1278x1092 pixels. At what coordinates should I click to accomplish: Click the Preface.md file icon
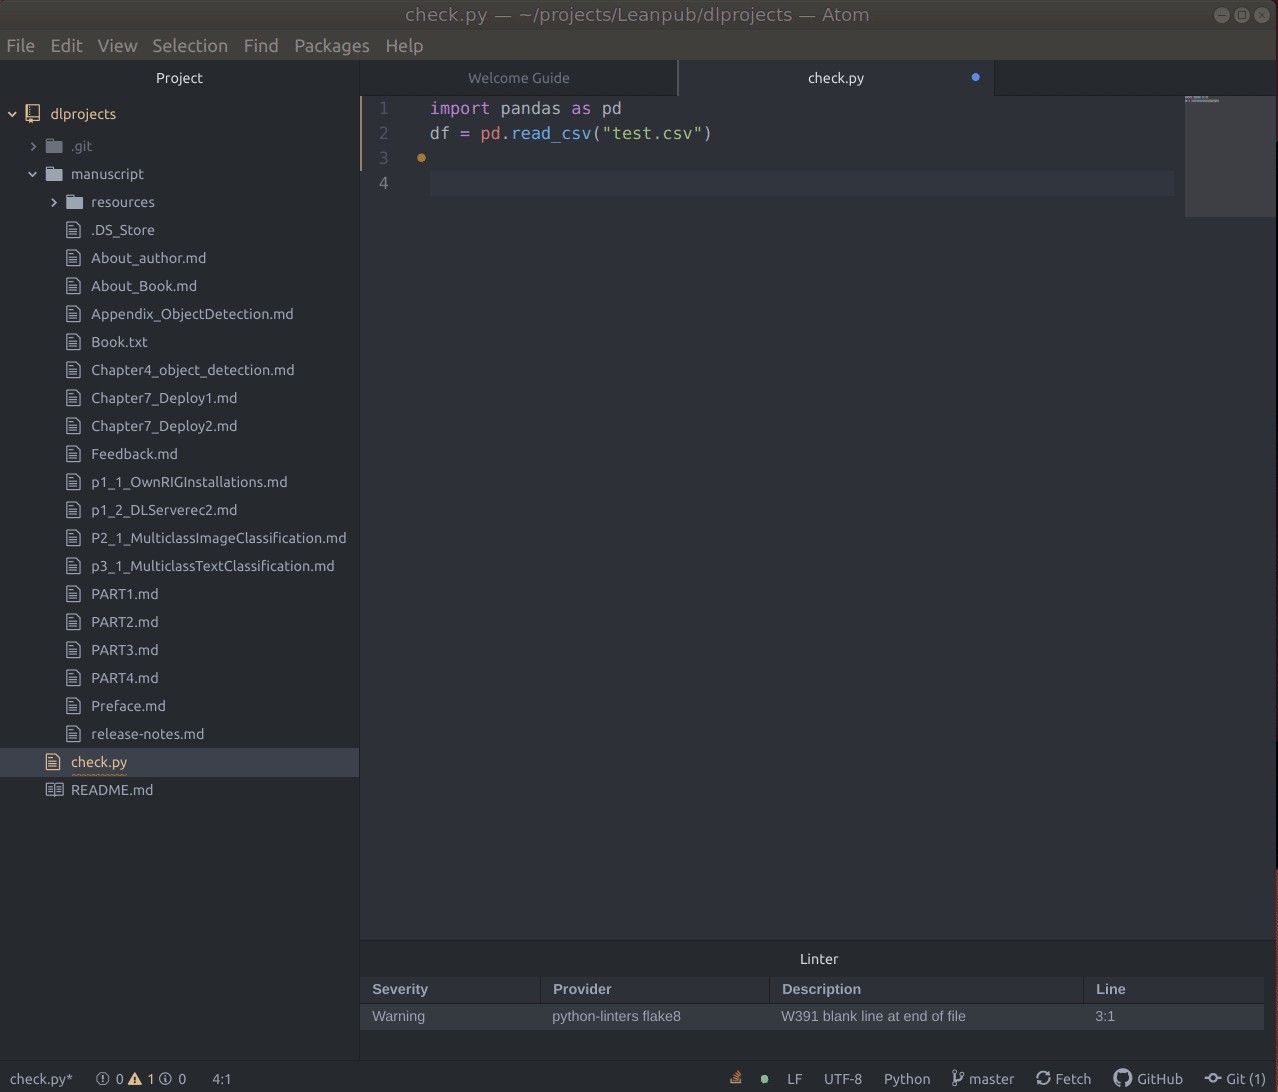coord(73,706)
